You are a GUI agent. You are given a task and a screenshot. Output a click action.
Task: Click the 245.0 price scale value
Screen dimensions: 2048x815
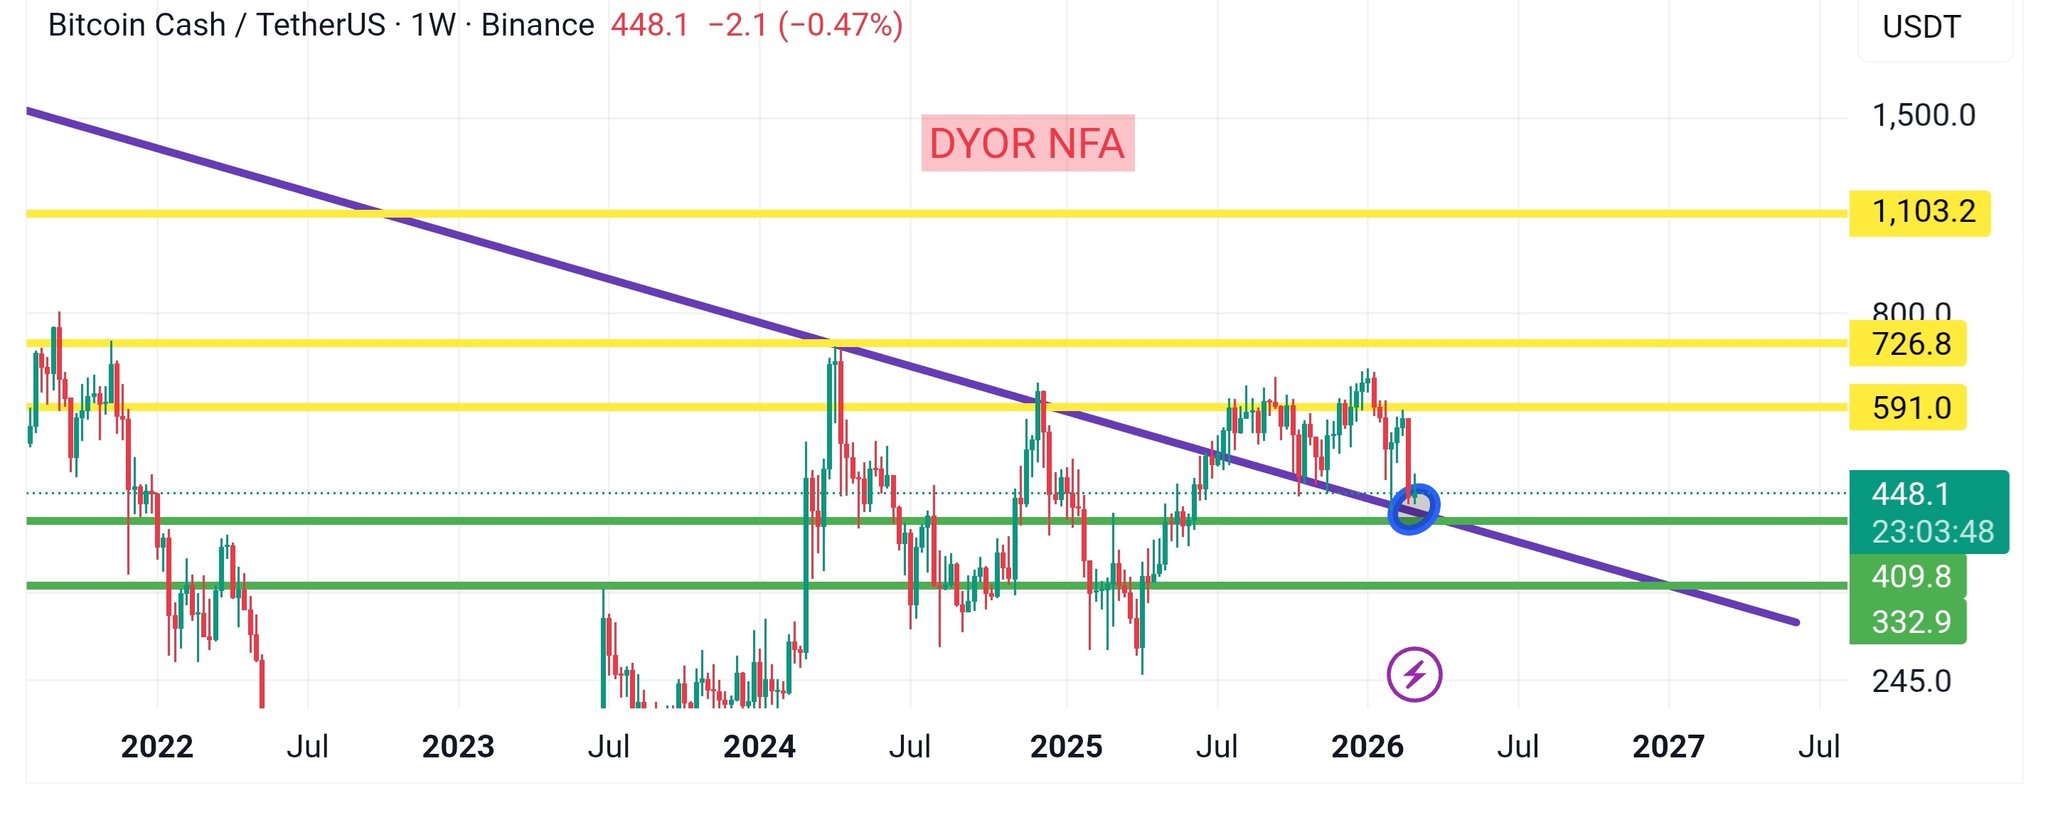point(1911,681)
